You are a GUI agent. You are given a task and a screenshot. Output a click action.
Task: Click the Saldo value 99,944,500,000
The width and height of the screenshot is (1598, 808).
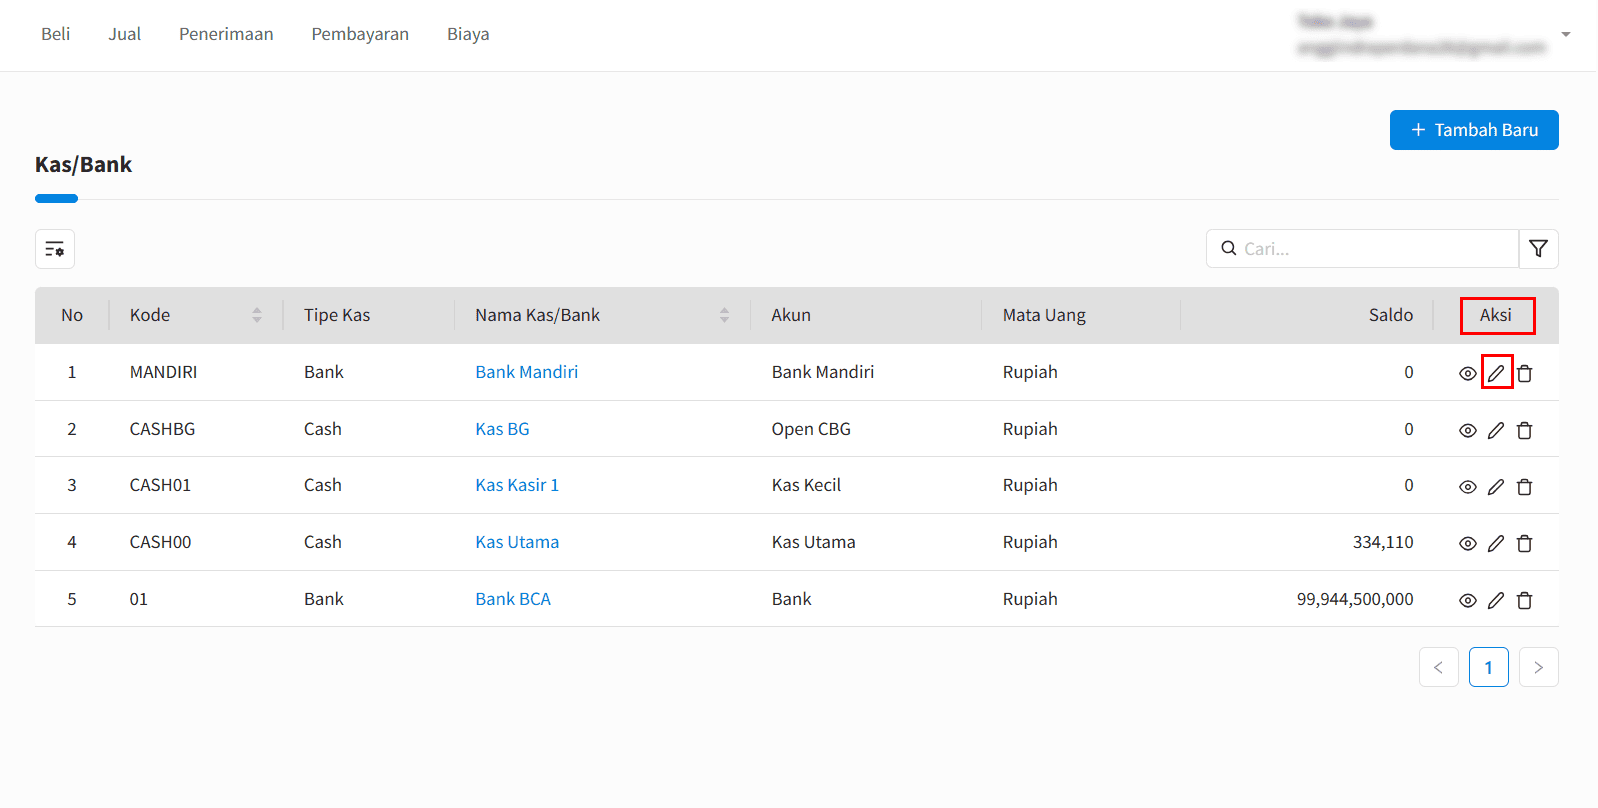click(1355, 599)
